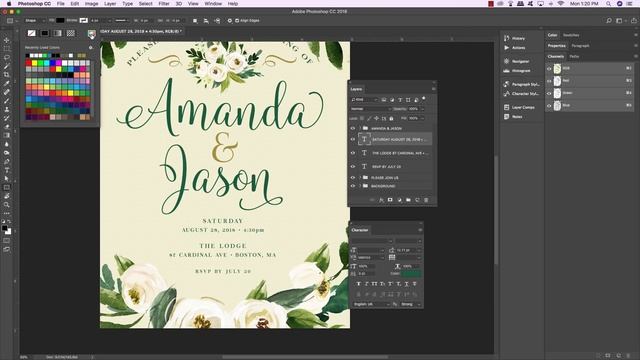Image resolution: width=640 pixels, height=360 pixels.
Task: Toggle visibility of Red channel
Action: [549, 81]
